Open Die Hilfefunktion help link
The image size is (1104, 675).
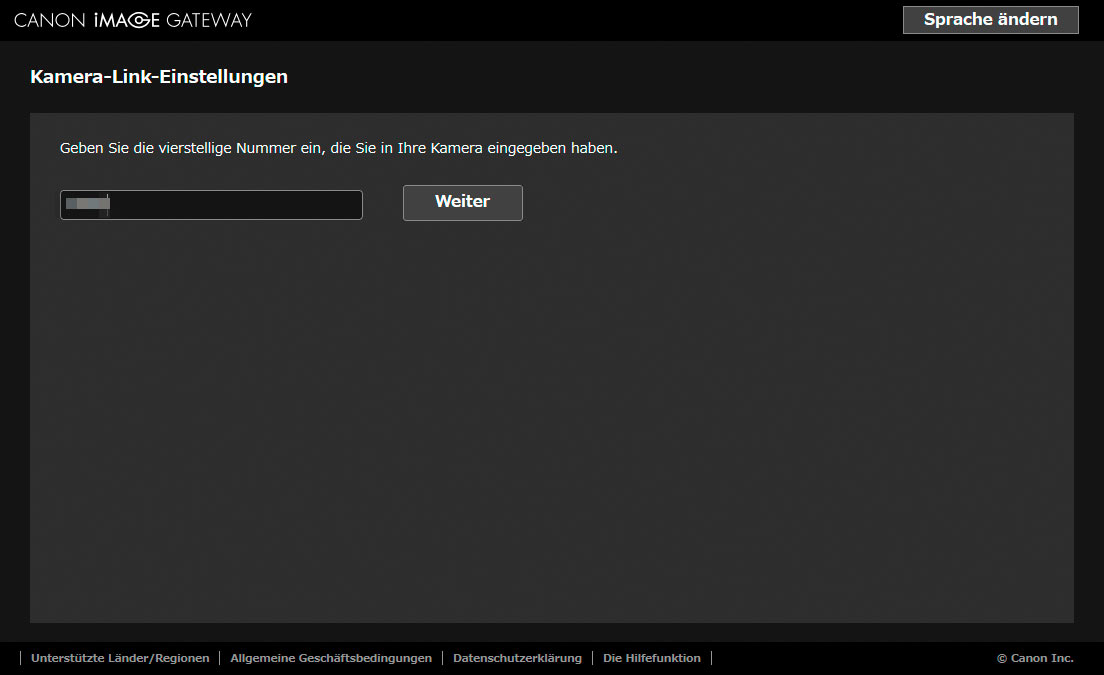[x=651, y=658]
